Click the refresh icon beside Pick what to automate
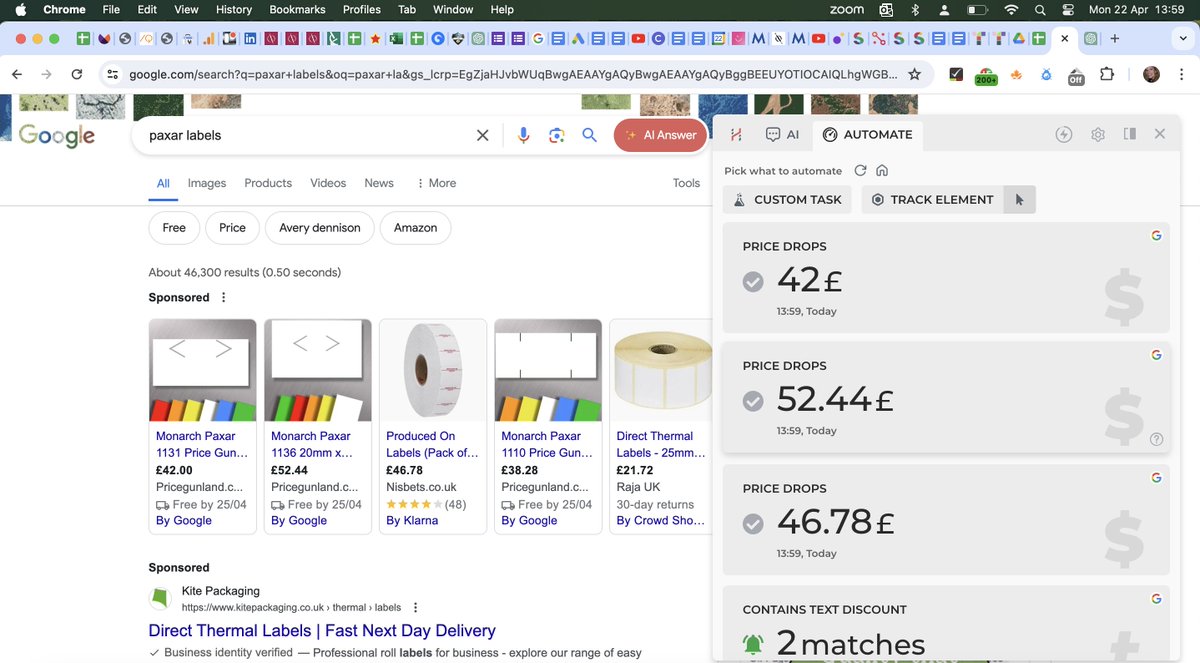The image size is (1200, 663). [x=860, y=171]
